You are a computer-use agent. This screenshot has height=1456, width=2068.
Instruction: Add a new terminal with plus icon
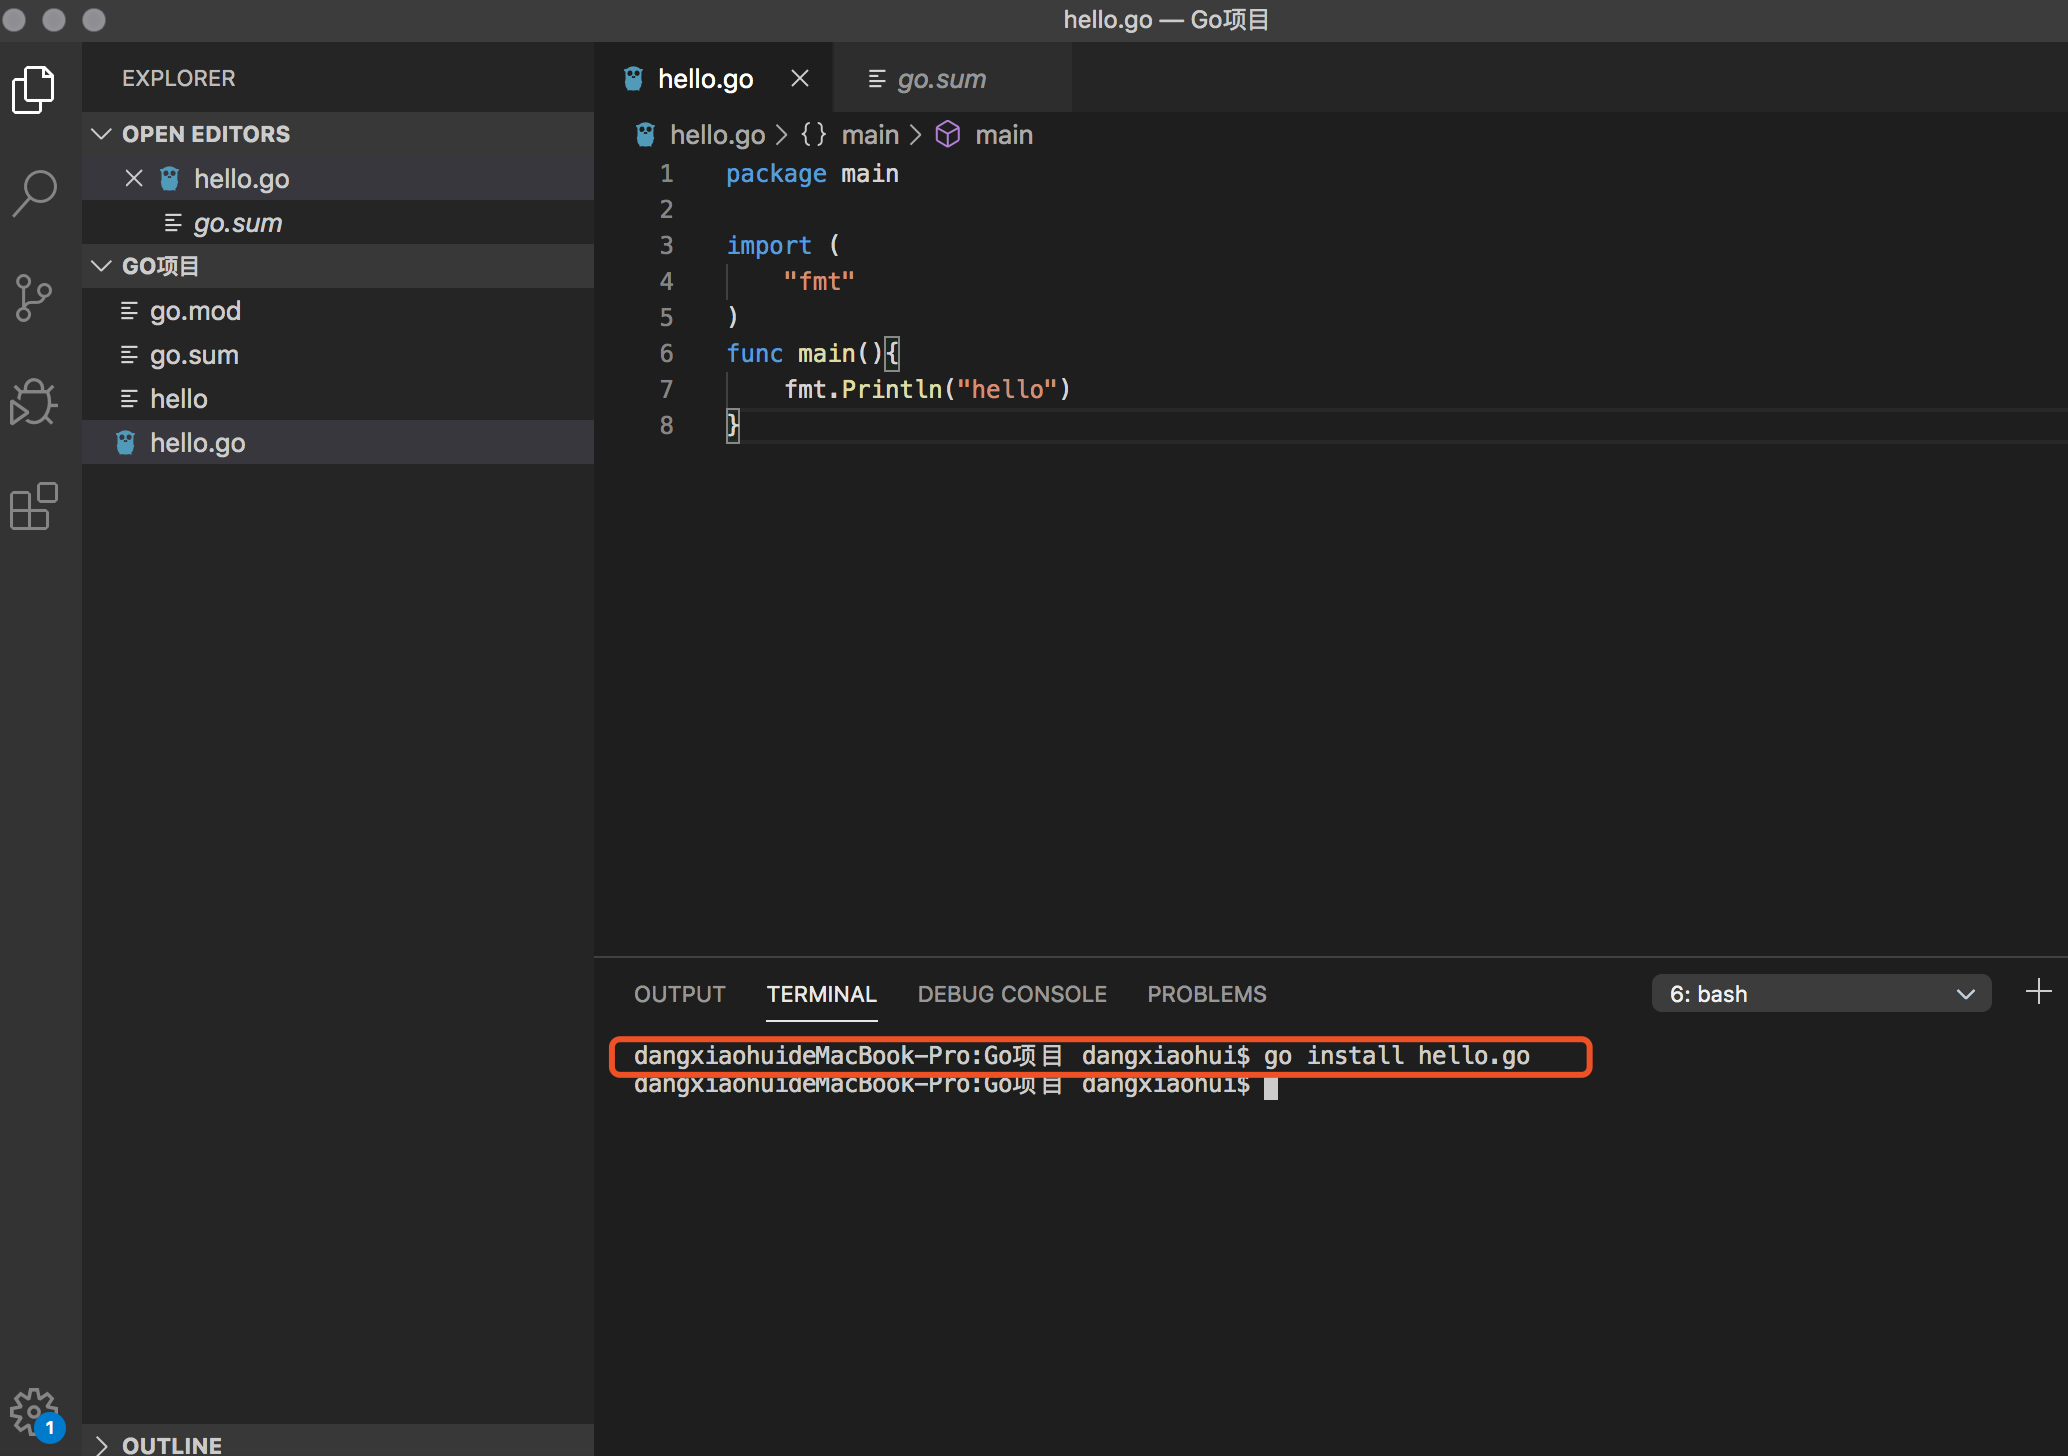[x=2038, y=992]
